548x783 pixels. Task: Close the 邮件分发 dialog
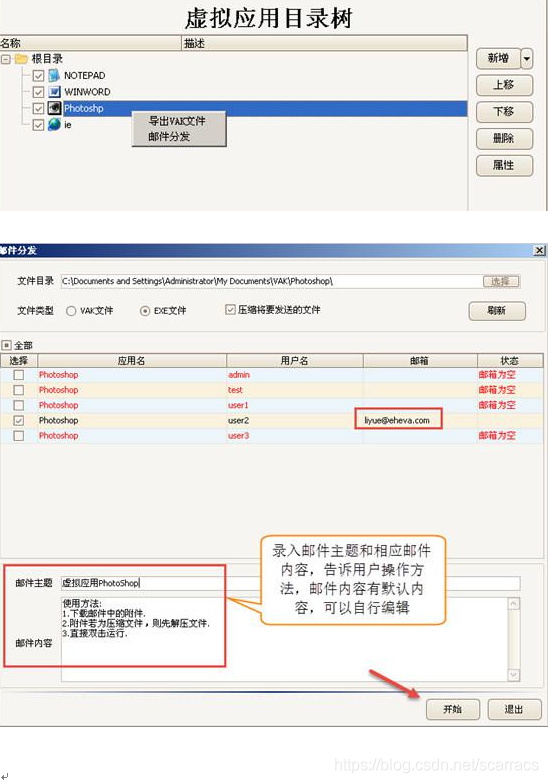539,250
